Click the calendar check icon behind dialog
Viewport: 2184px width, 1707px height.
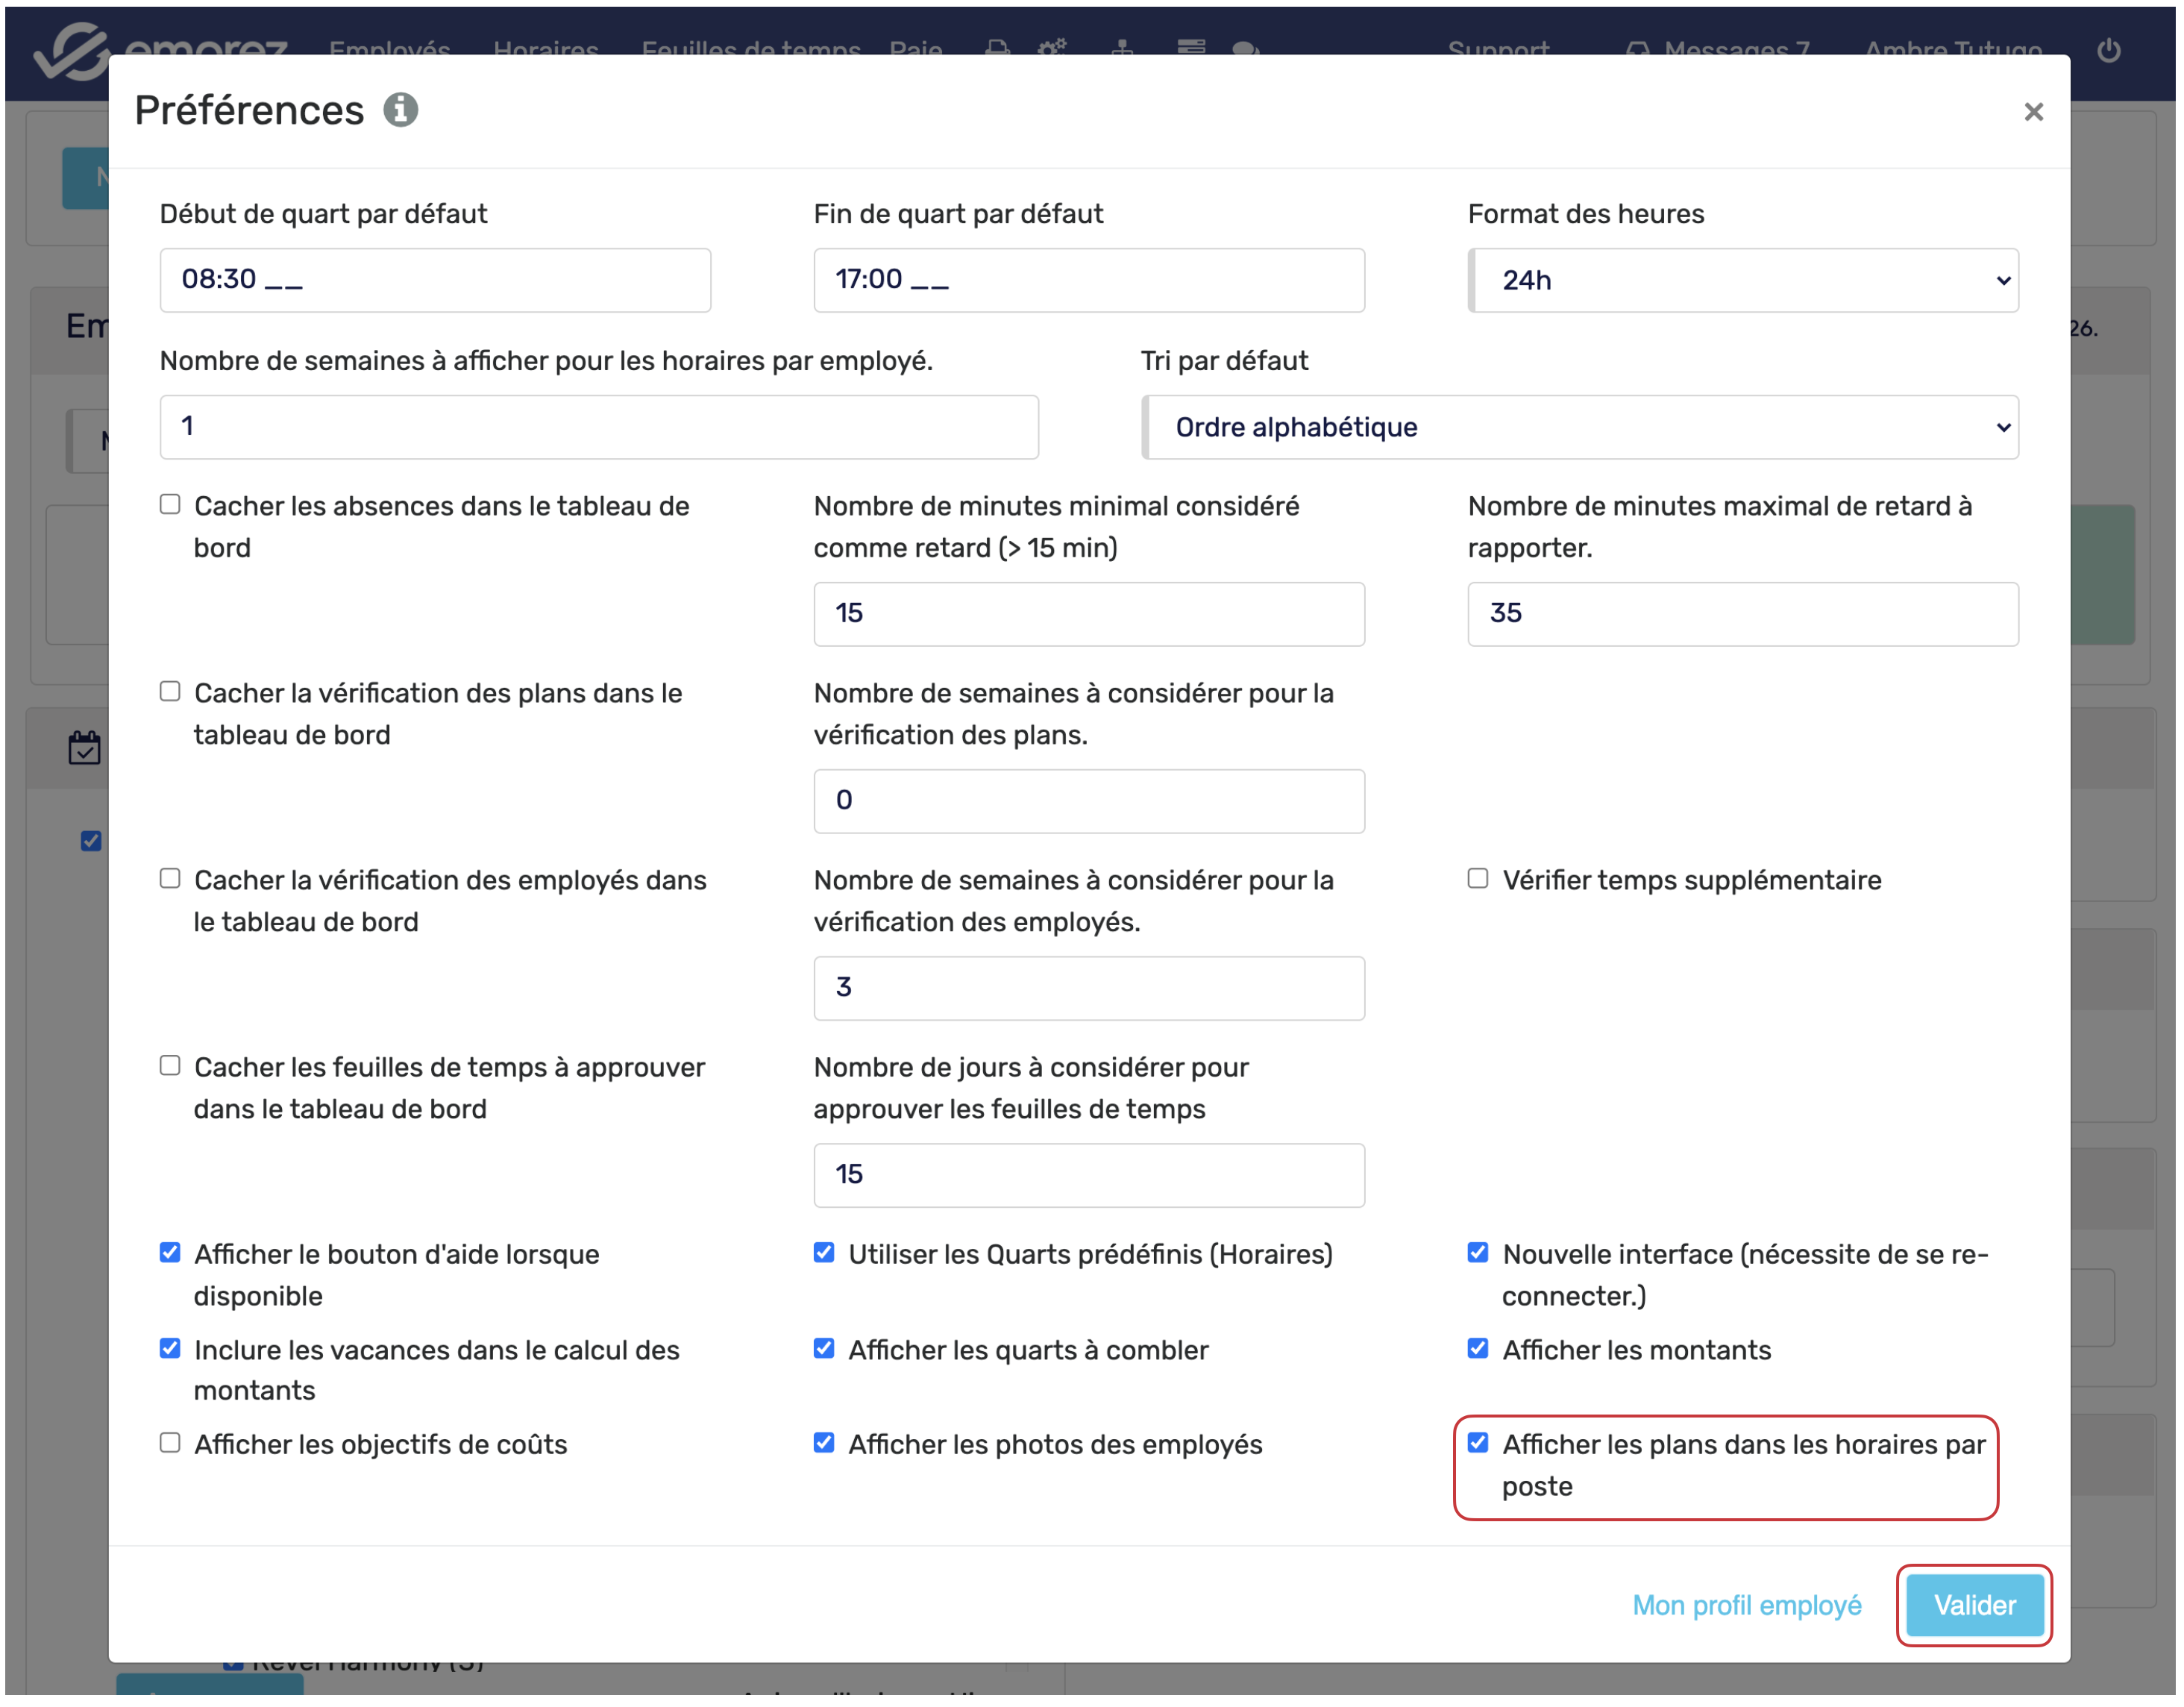click(x=84, y=748)
